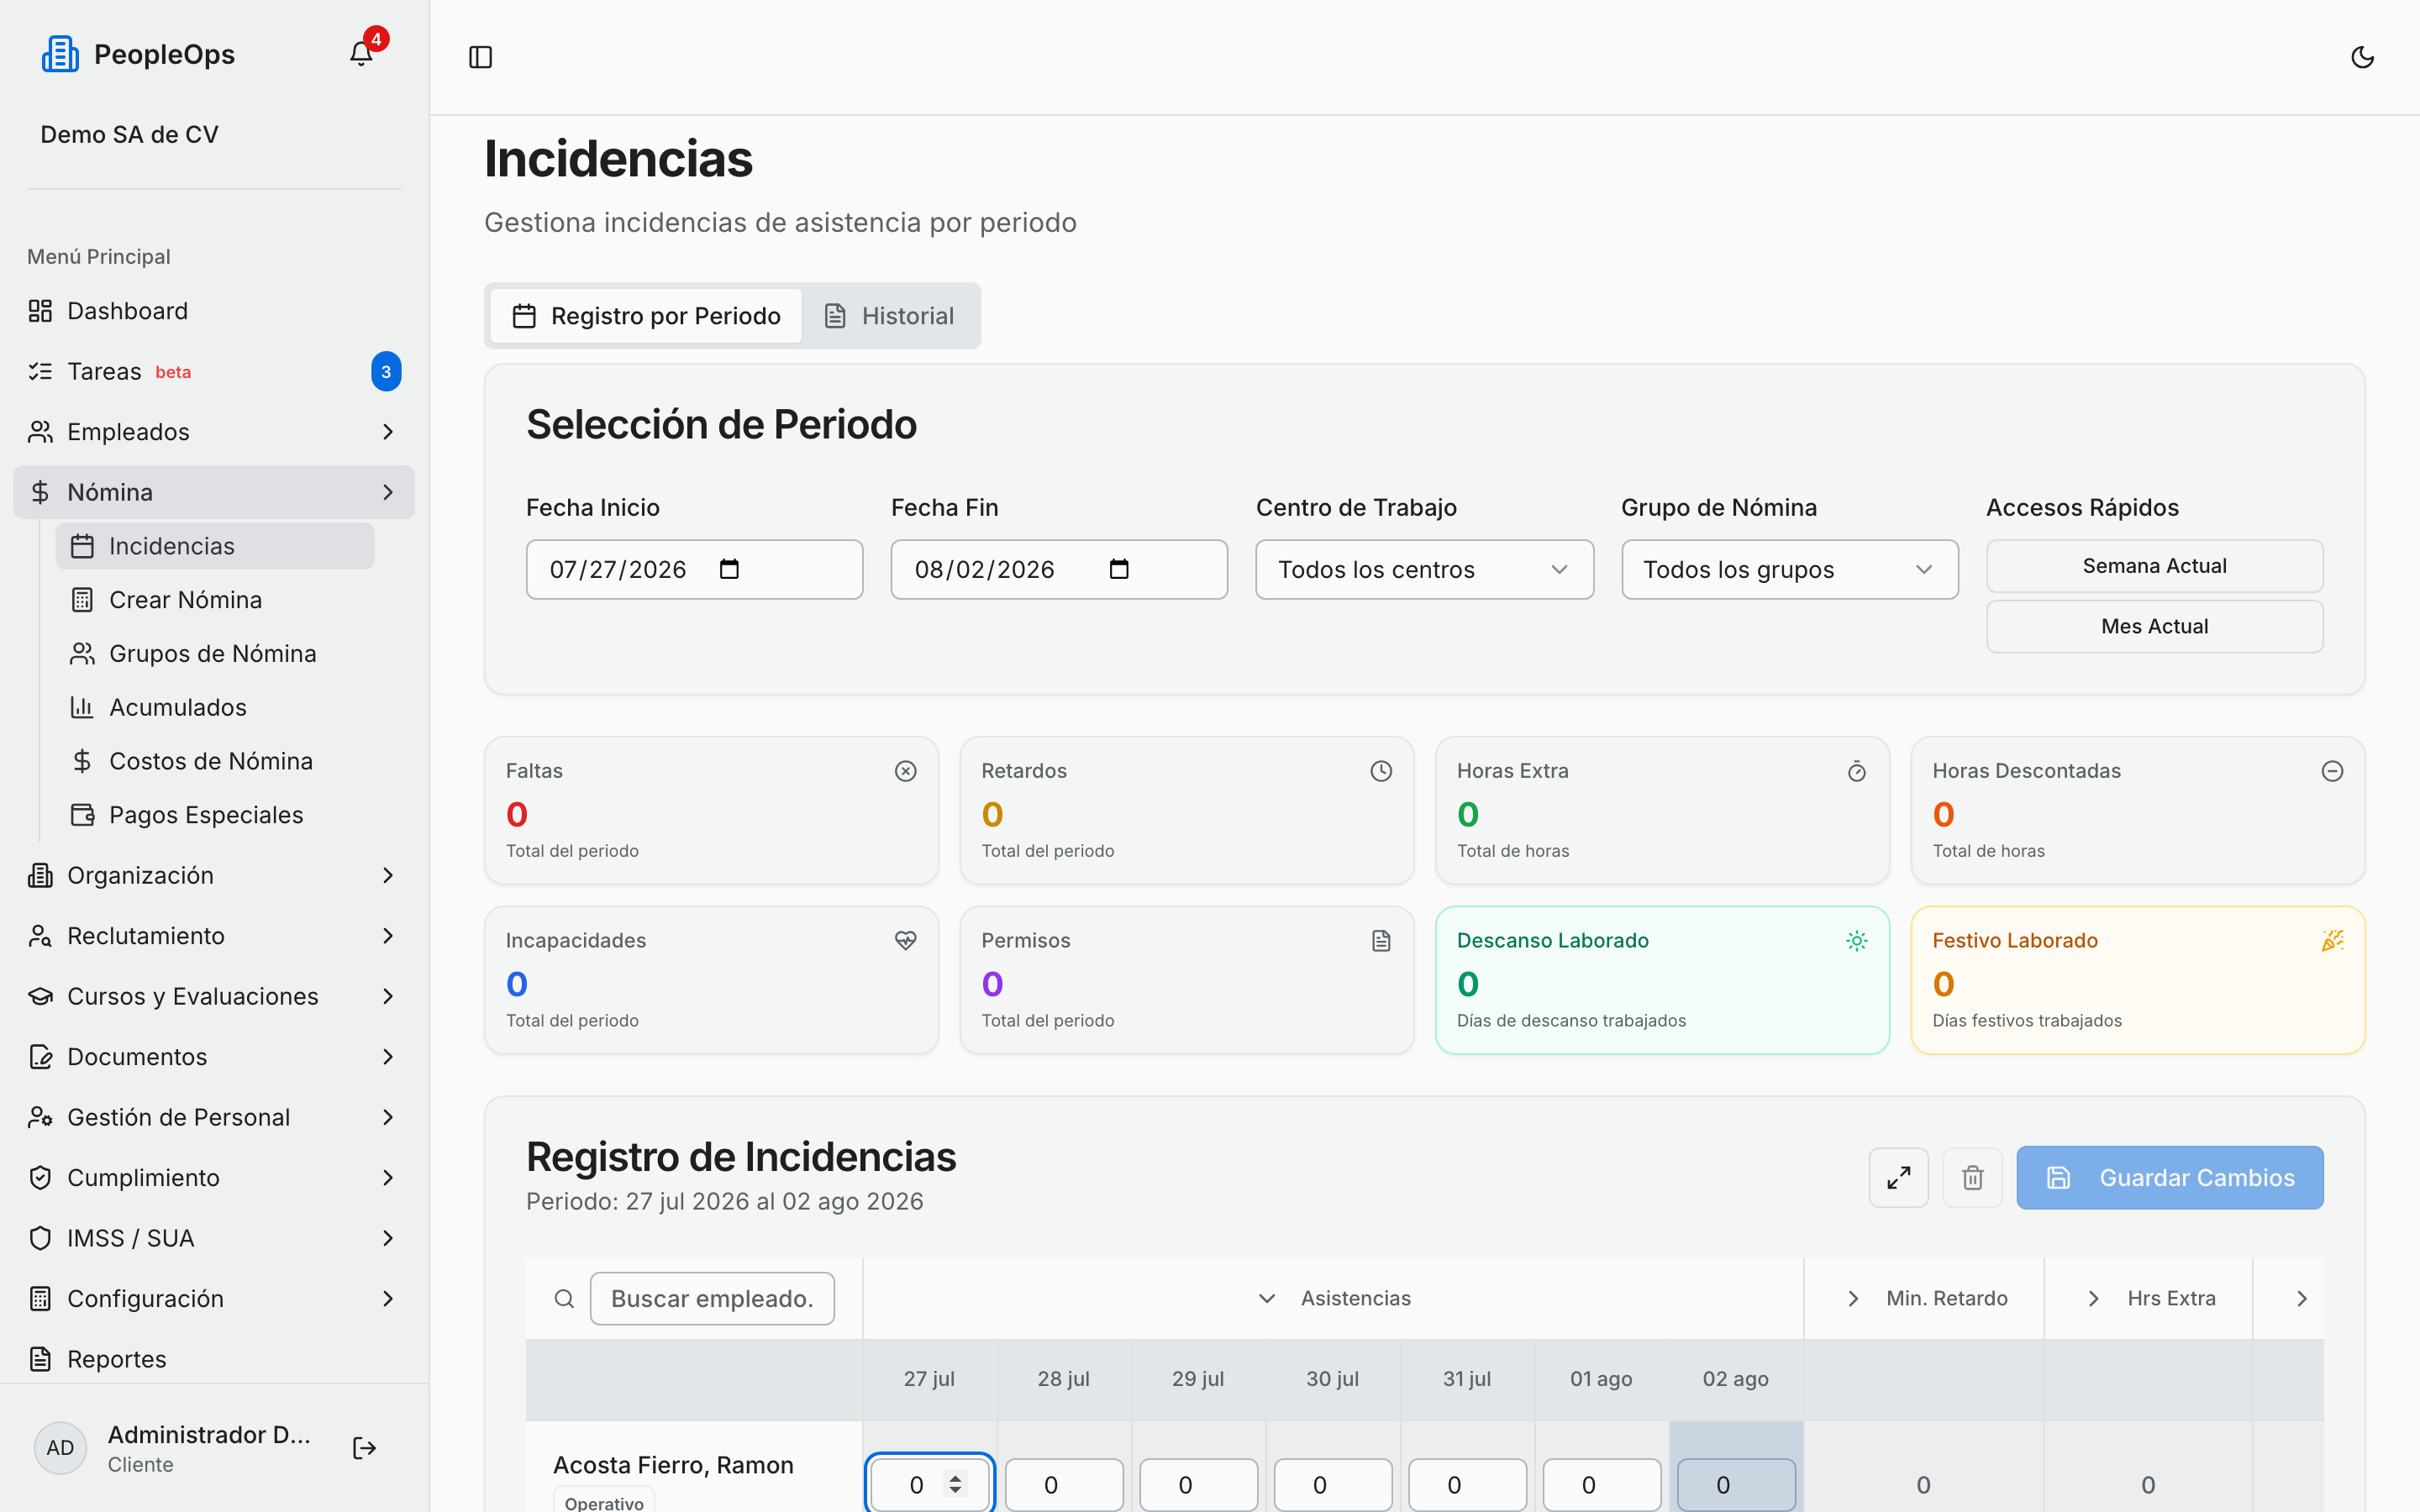
Task: Open Acumulados submenu item
Action: pyautogui.click(x=215, y=707)
